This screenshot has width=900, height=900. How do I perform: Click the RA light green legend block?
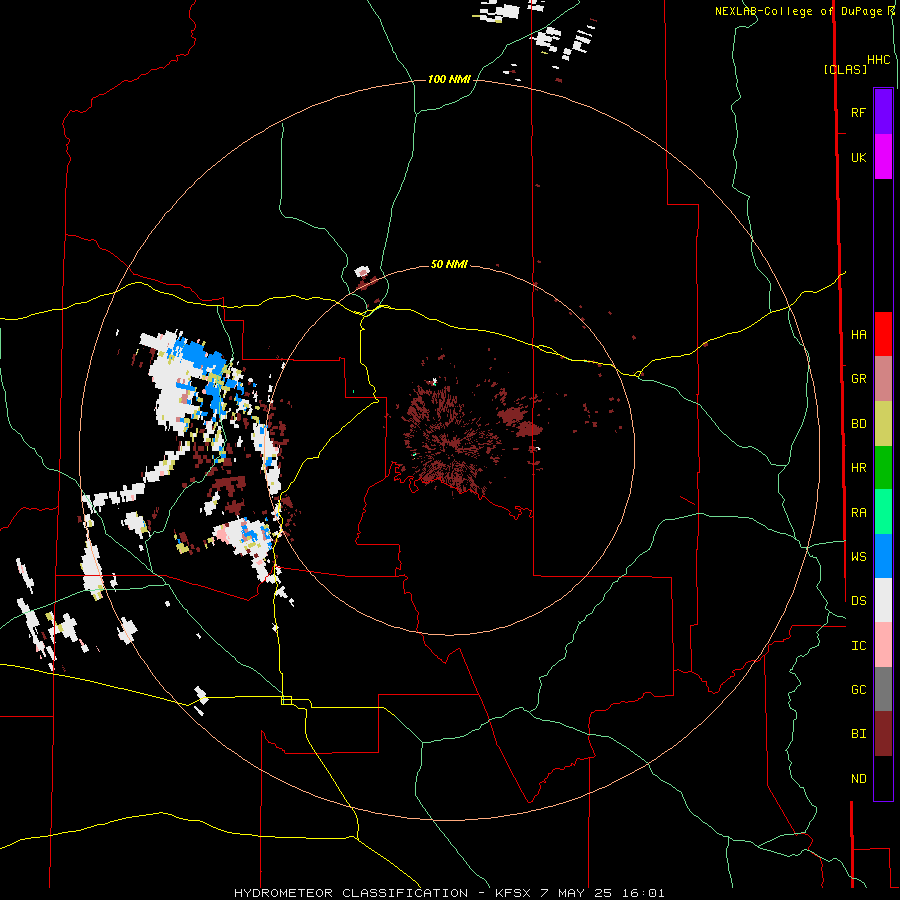point(883,512)
